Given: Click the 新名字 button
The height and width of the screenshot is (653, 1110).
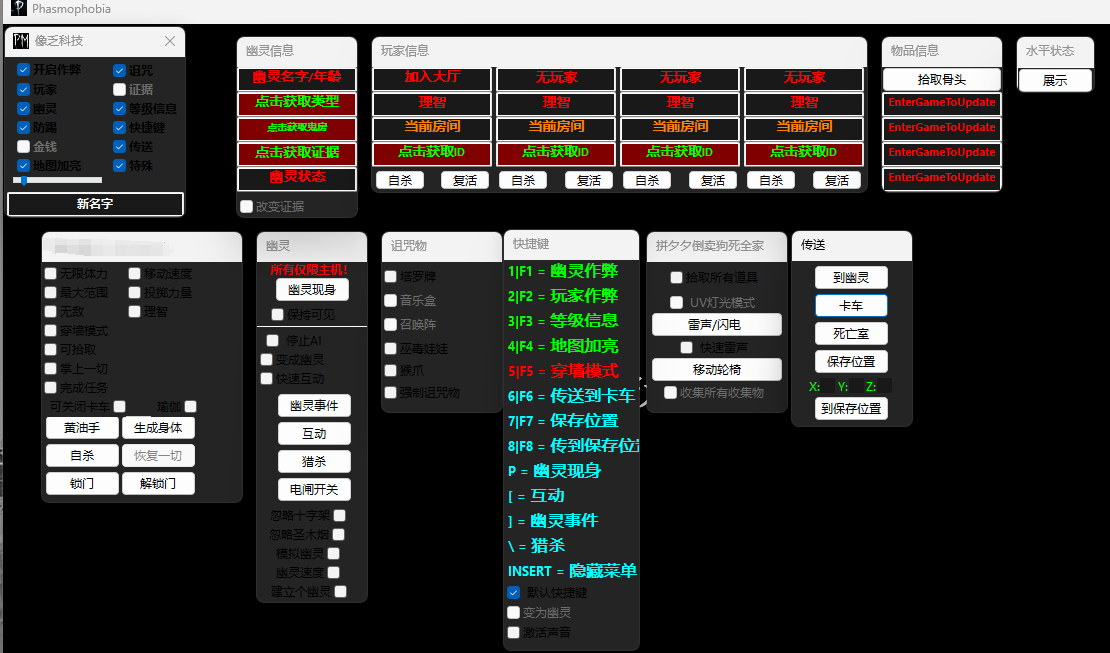Looking at the screenshot, I should tap(95, 204).
